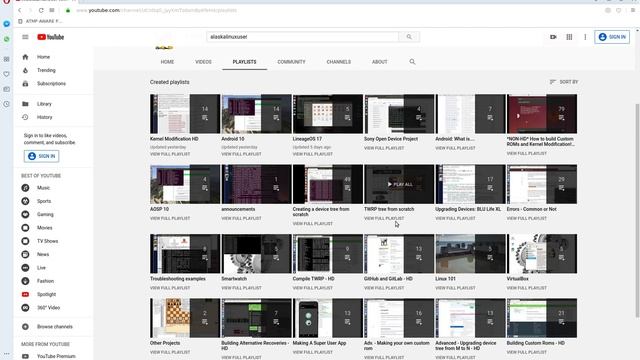Click the Troubleshooting examples title
640x360 pixels.
tap(178, 279)
